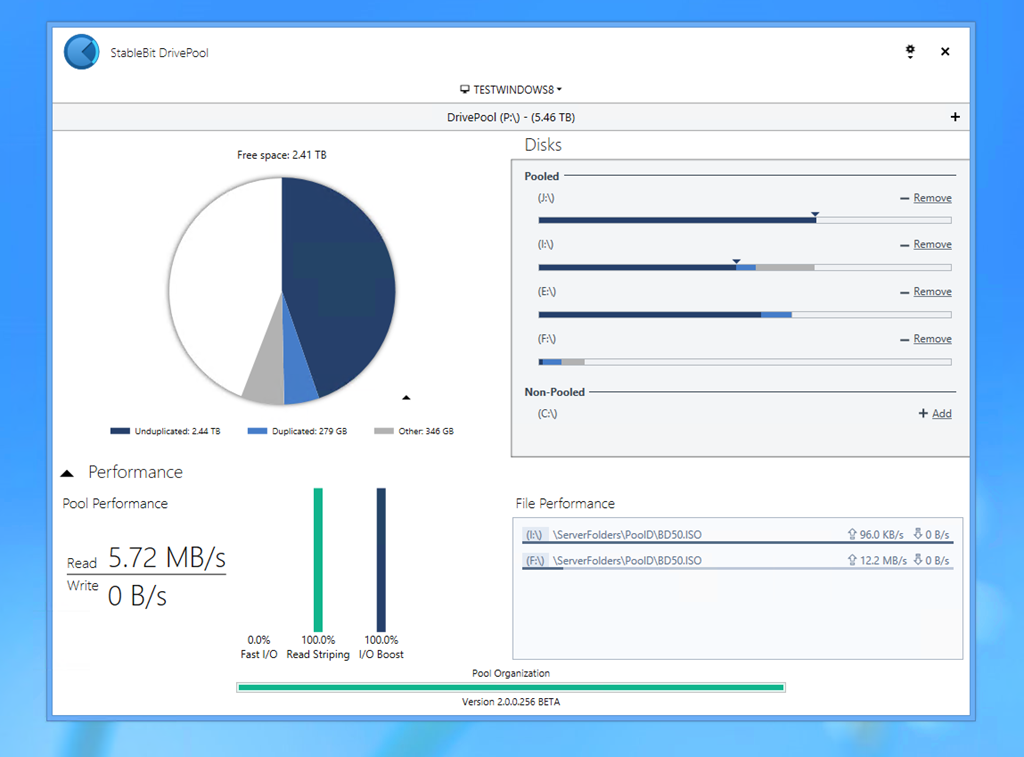This screenshot has width=1024, height=757.
Task: Remove the J:\ disk from the pool
Action: (932, 198)
